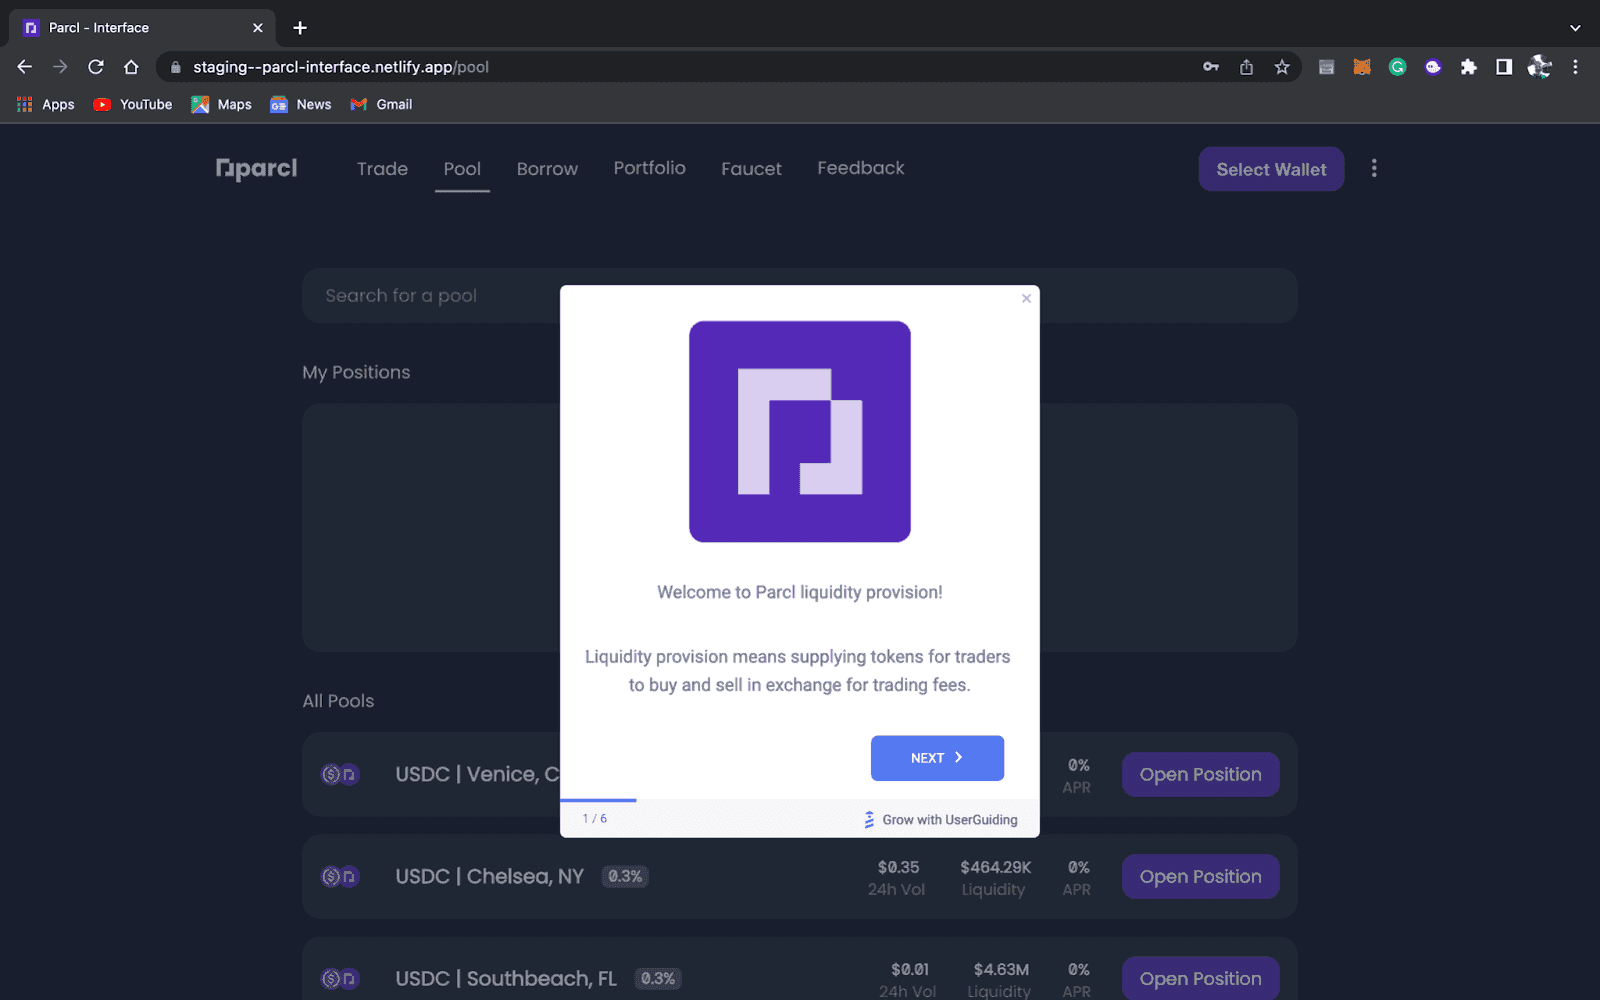Focus the Search for a pool field
Screen dimensions: 1600x1000
tap(800, 296)
